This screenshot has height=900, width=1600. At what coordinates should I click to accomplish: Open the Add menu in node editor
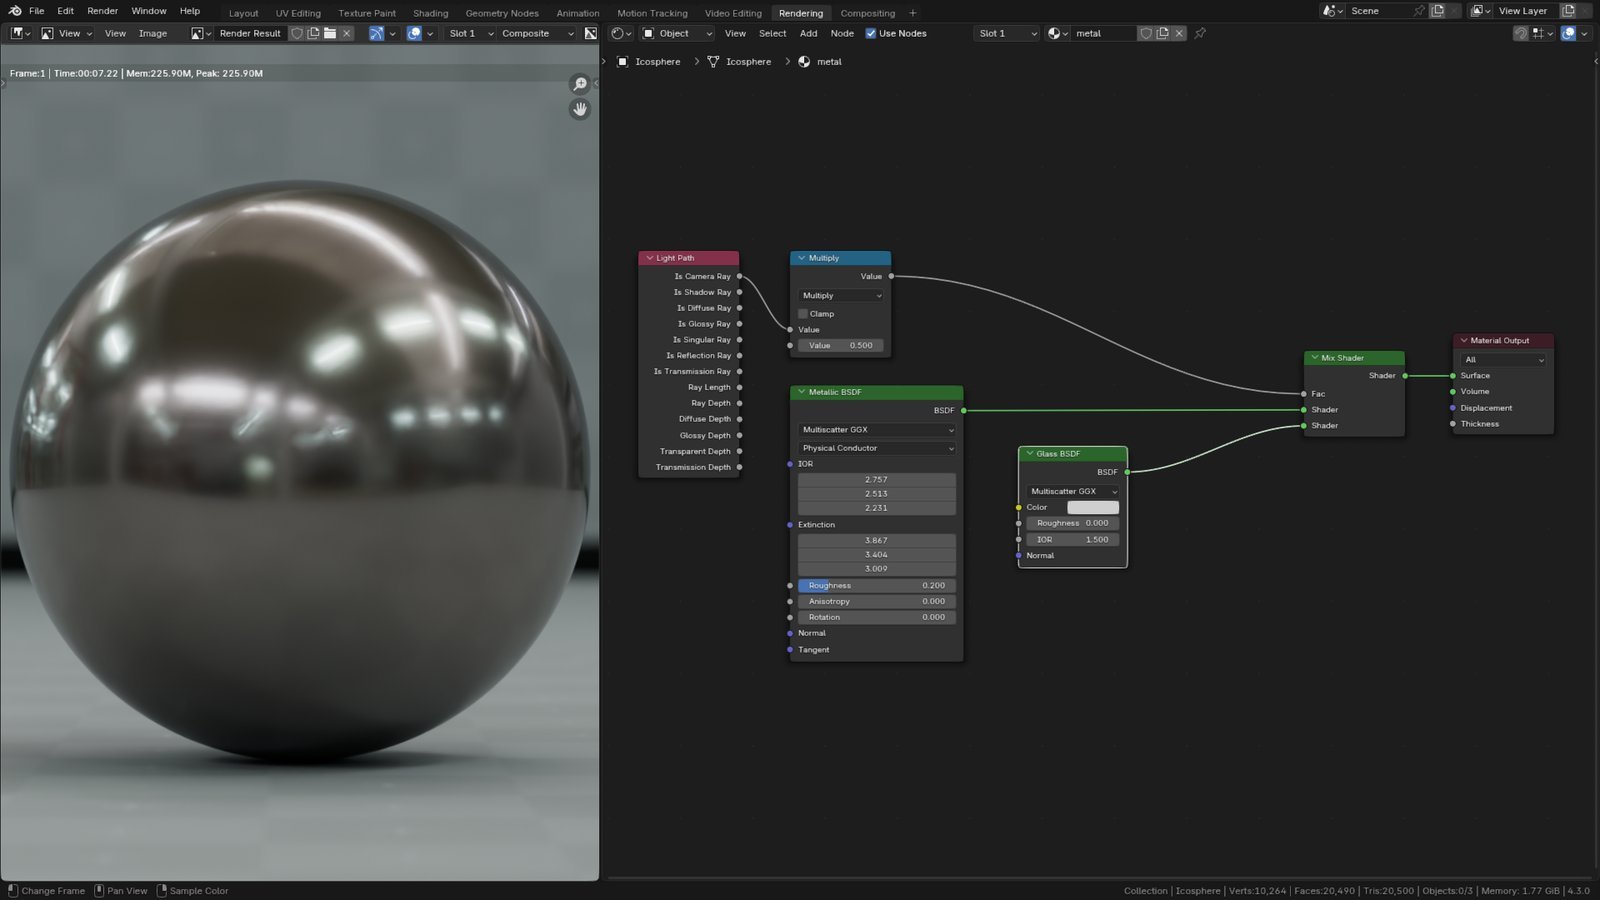click(808, 33)
